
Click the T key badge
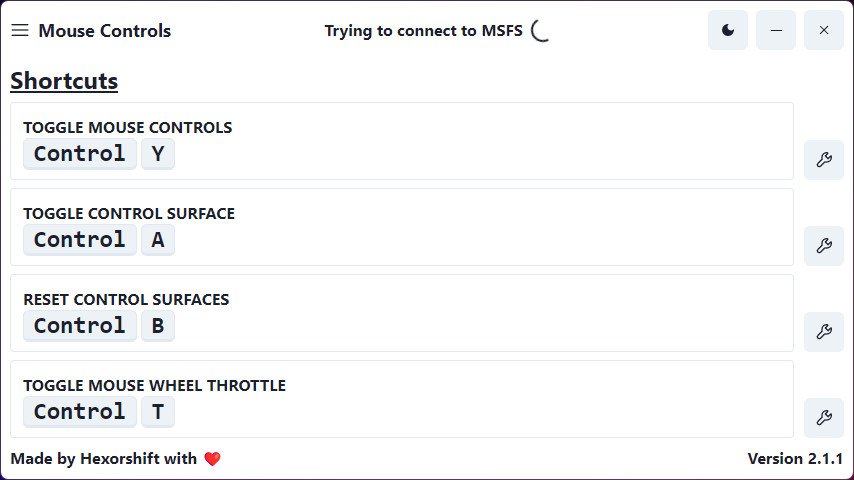[158, 412]
